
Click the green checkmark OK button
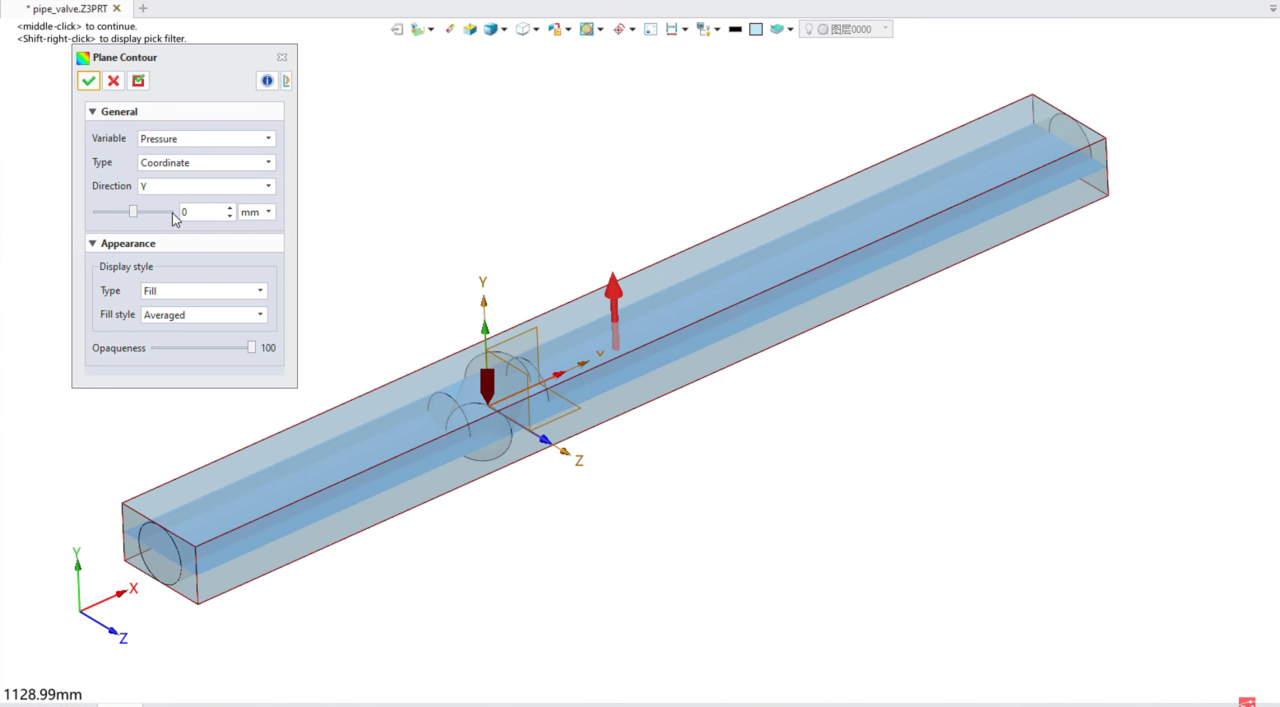click(x=89, y=81)
